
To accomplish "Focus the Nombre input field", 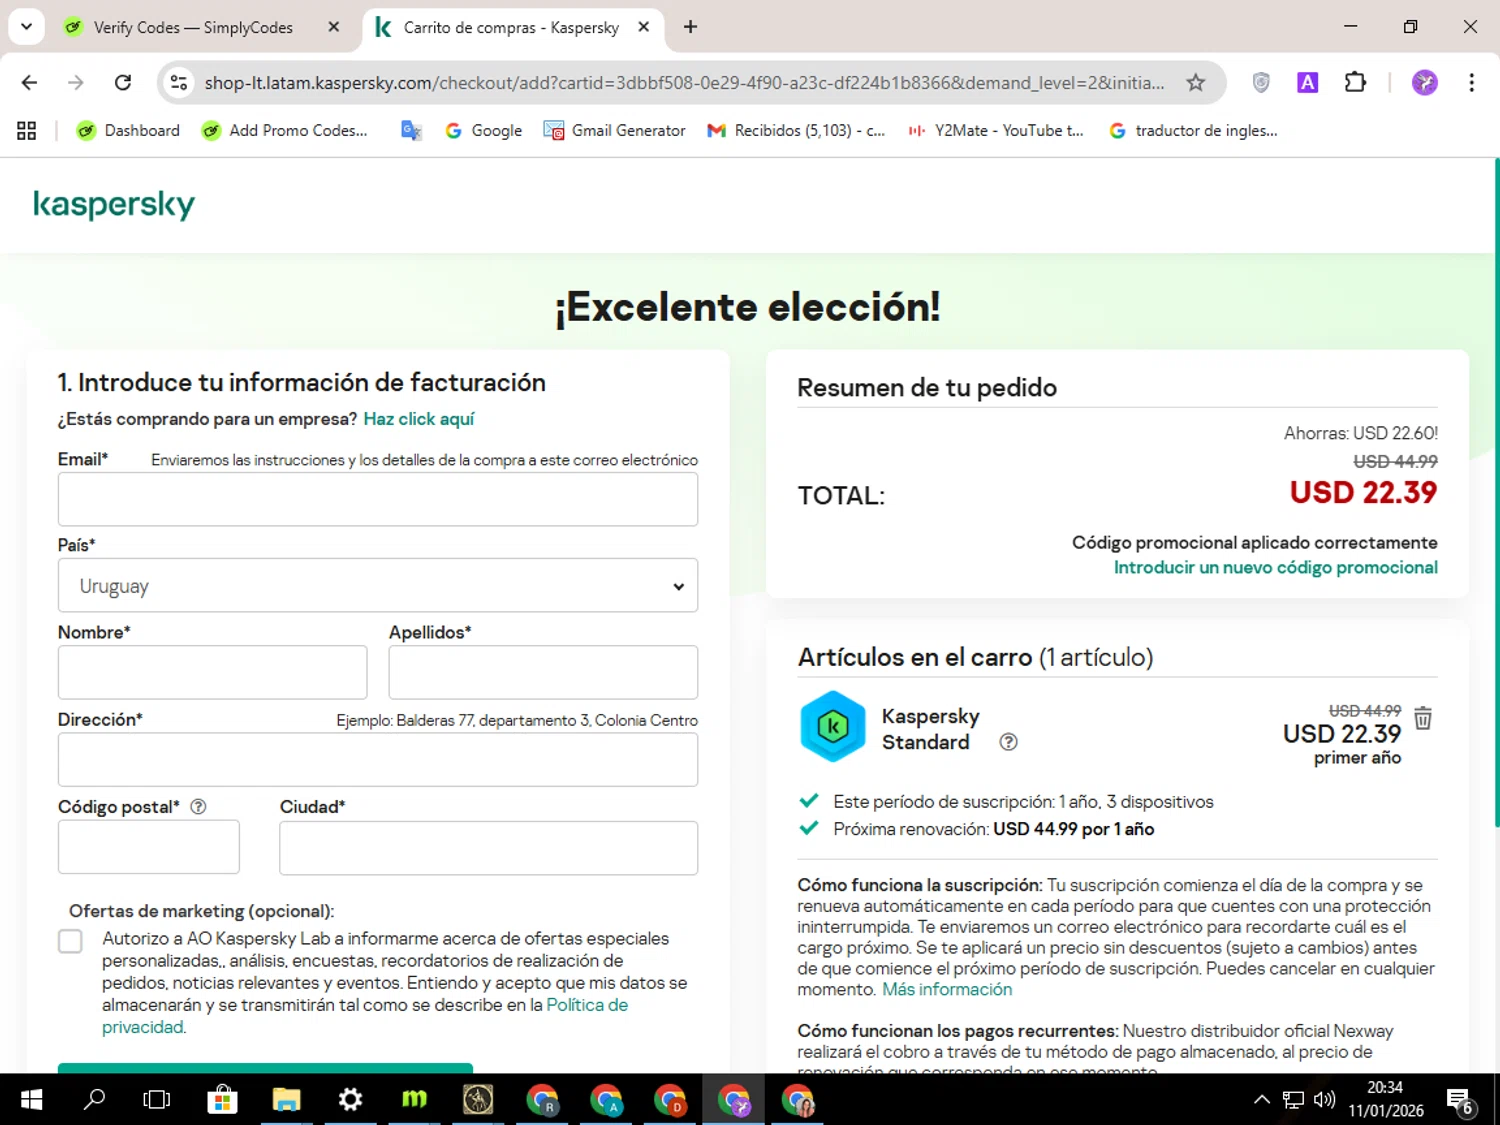I will [212, 672].
